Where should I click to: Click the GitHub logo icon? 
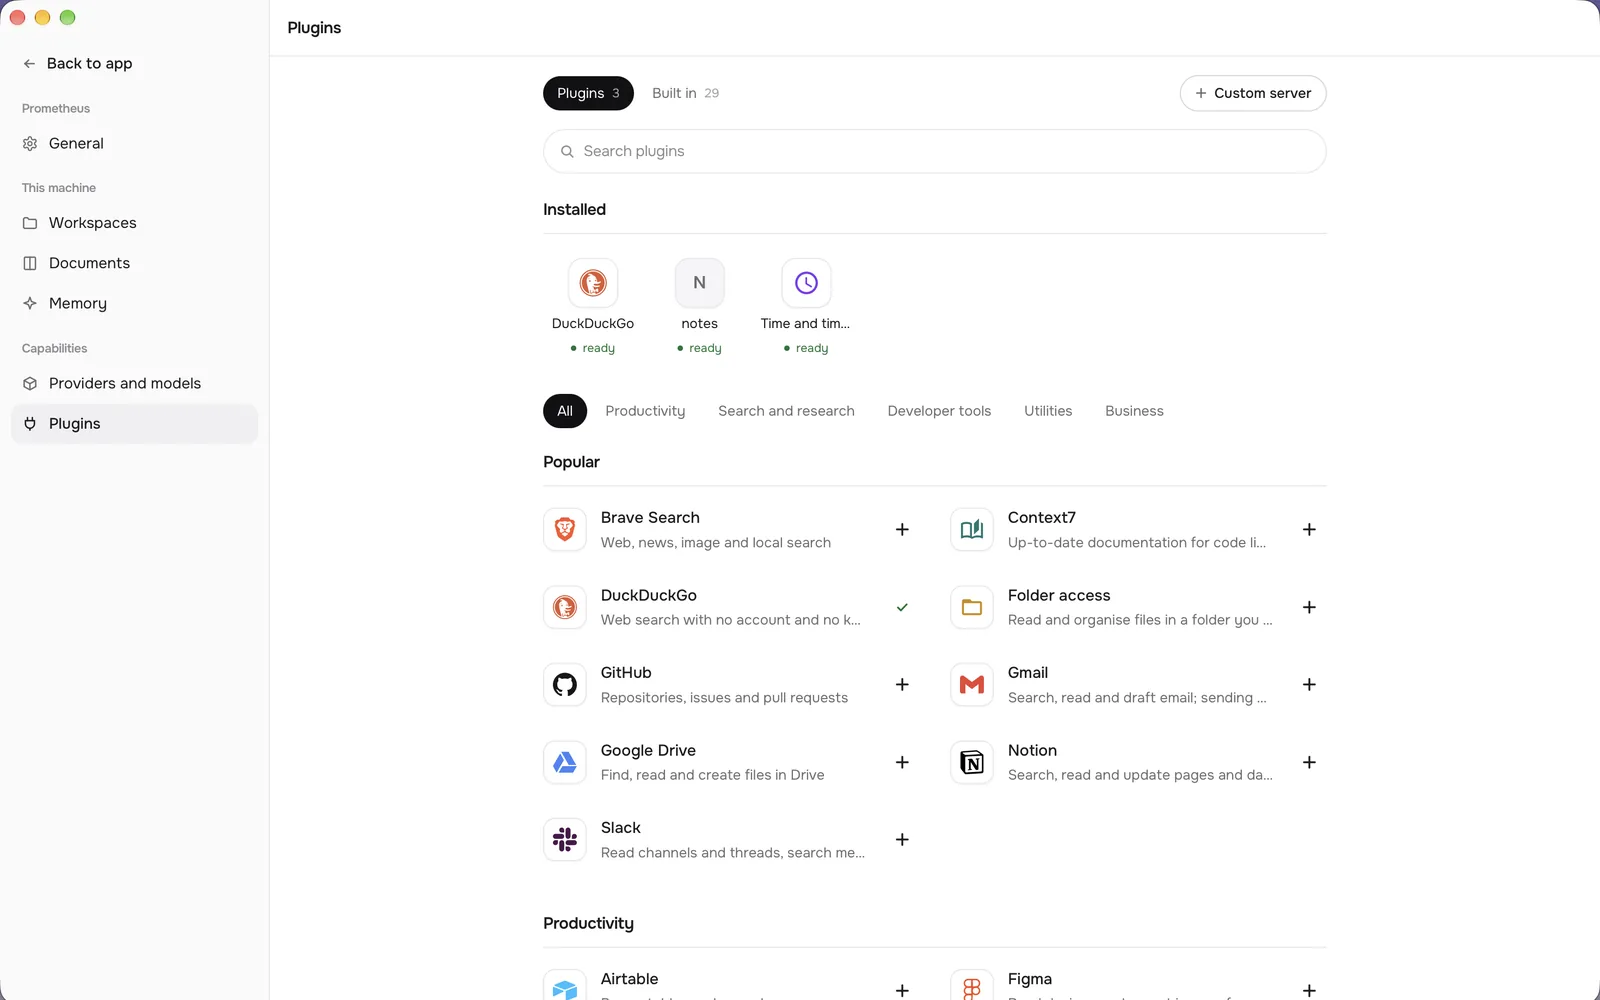(x=565, y=685)
